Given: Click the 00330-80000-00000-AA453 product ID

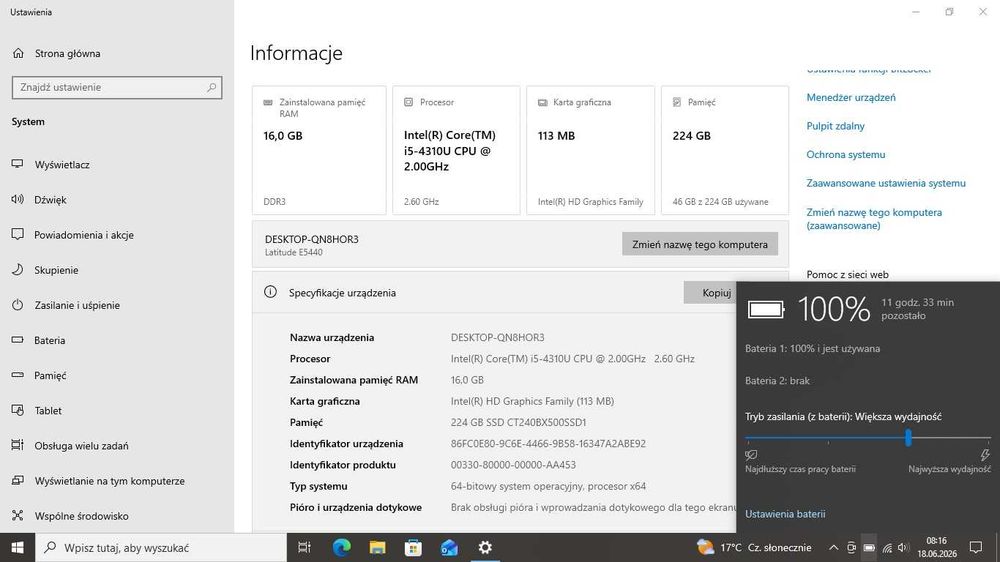Looking at the screenshot, I should (x=513, y=465).
